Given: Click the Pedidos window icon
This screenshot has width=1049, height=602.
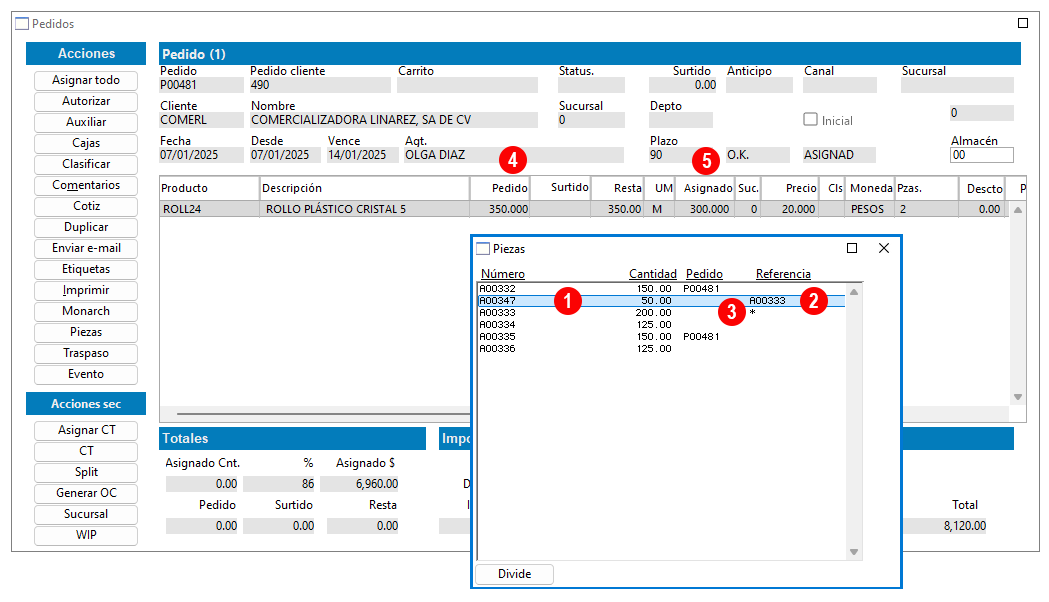Looking at the screenshot, I should click(22, 24).
